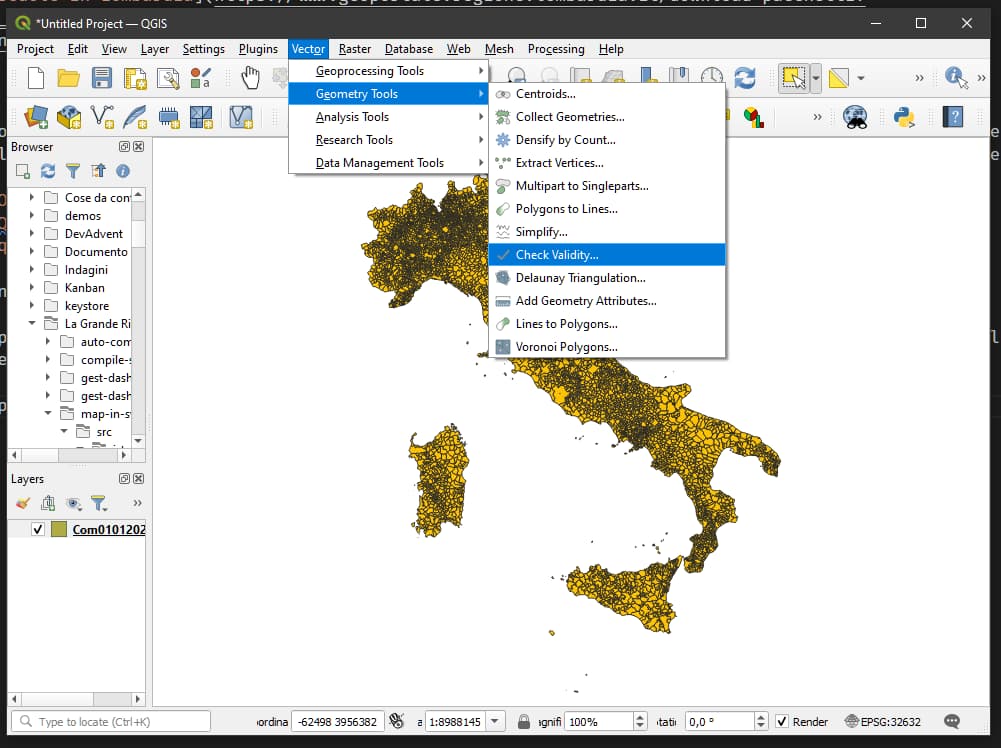Open project with the folder icon
Screen dimensions: 1001x748
click(68, 78)
